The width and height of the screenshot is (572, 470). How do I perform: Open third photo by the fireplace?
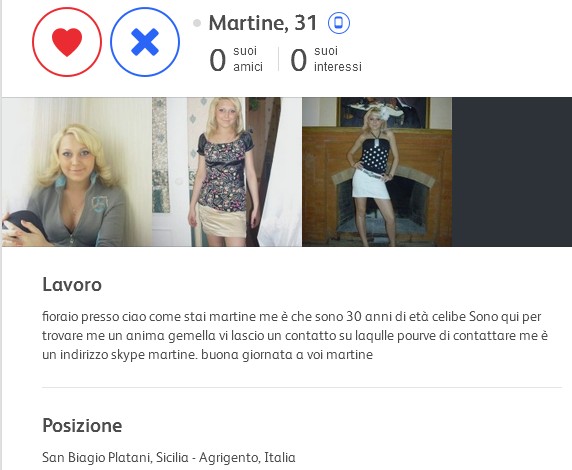[377, 172]
